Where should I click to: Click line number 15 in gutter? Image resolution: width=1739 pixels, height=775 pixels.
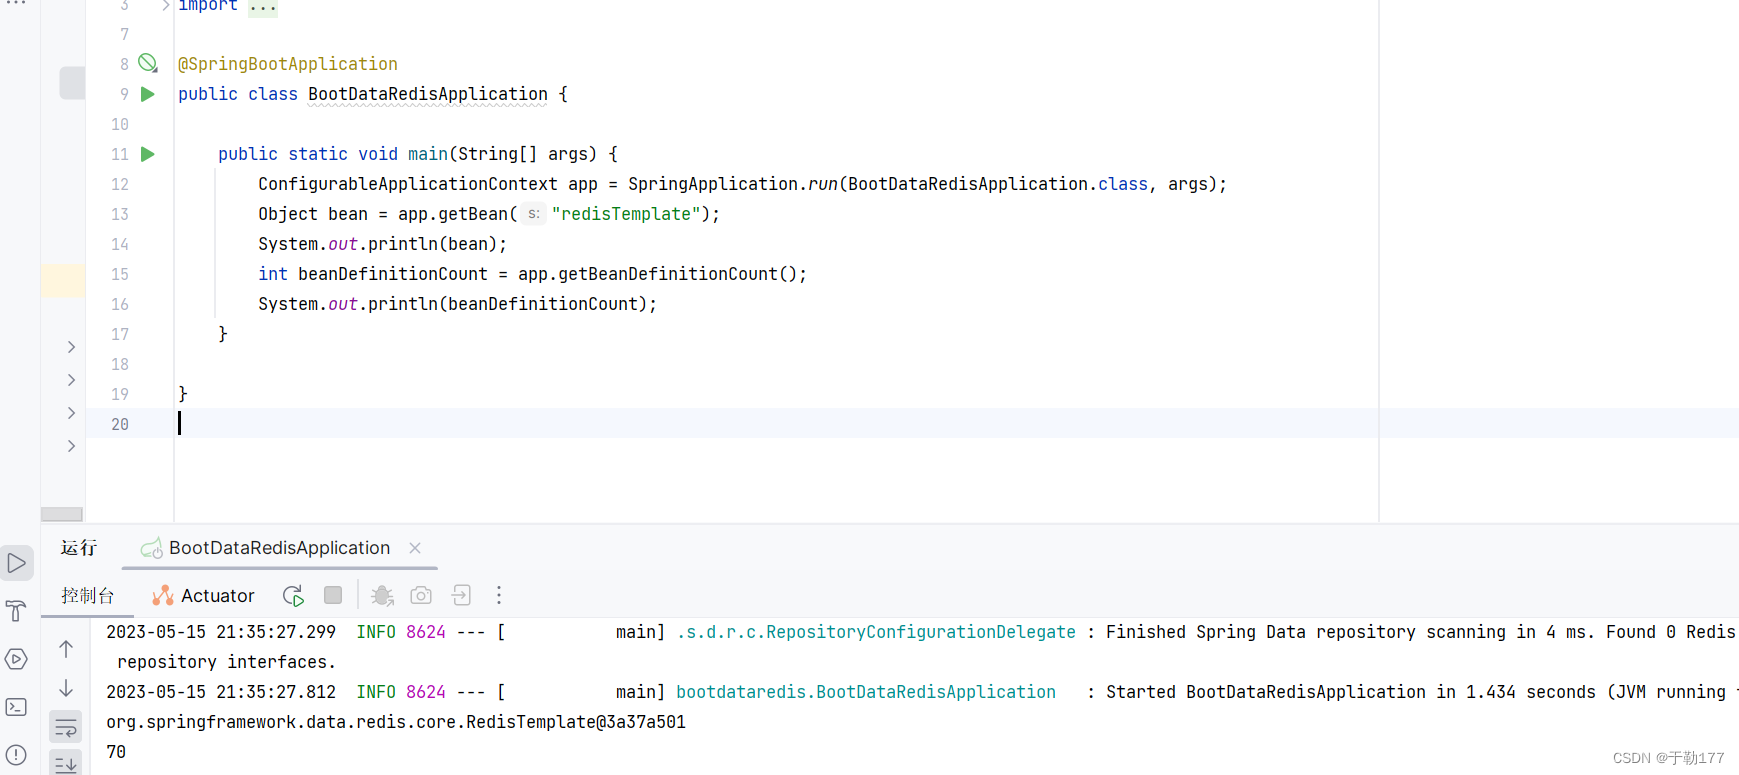click(120, 274)
